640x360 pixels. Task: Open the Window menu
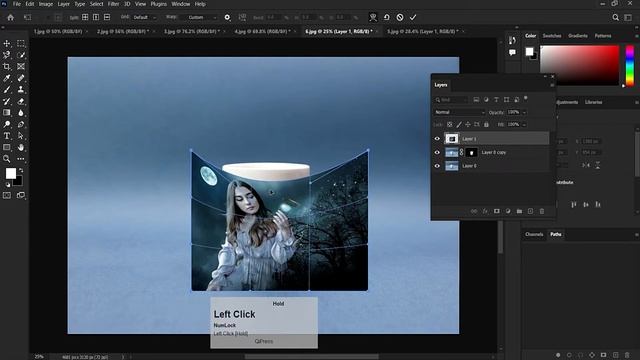pyautogui.click(x=180, y=4)
